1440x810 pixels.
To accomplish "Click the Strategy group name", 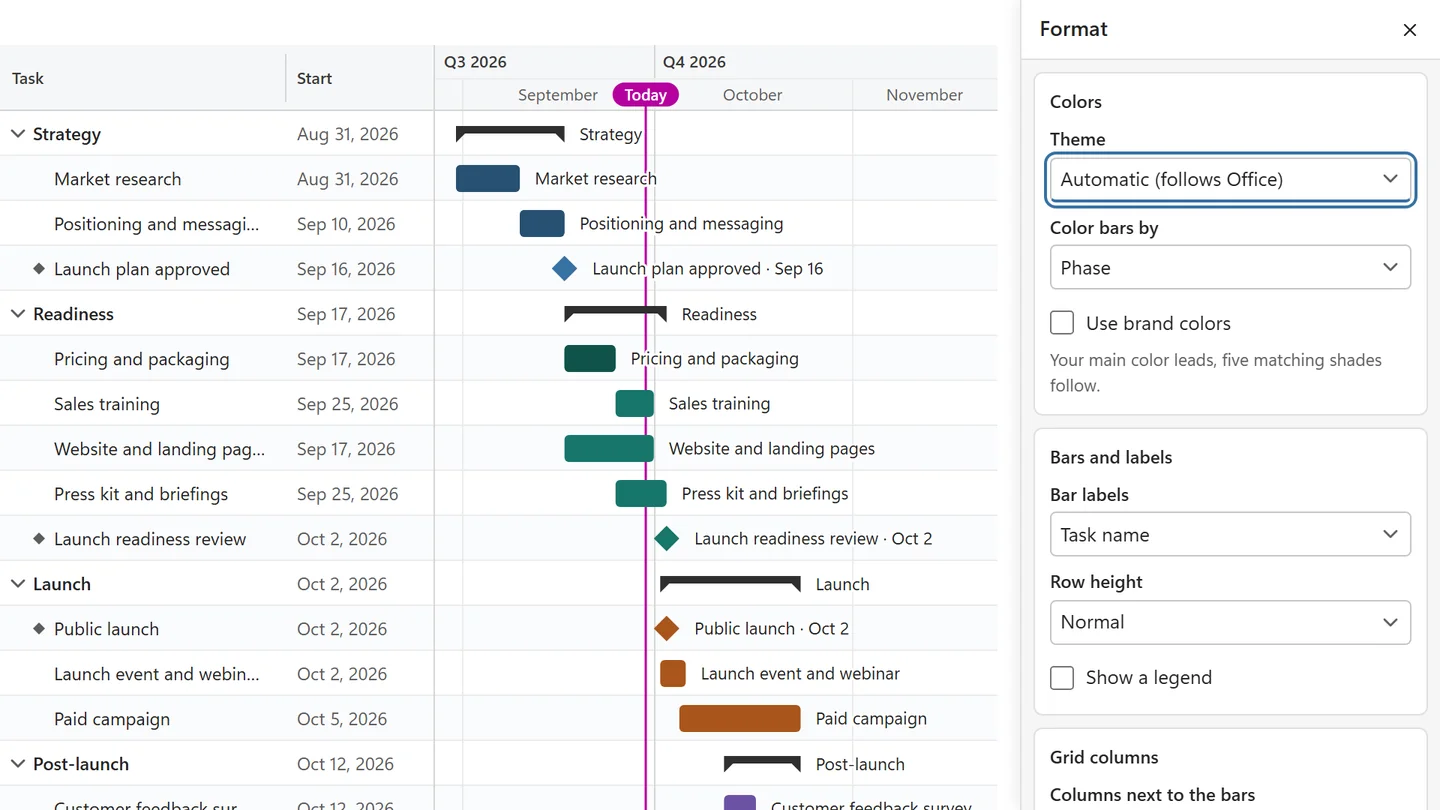I will click(x=67, y=134).
